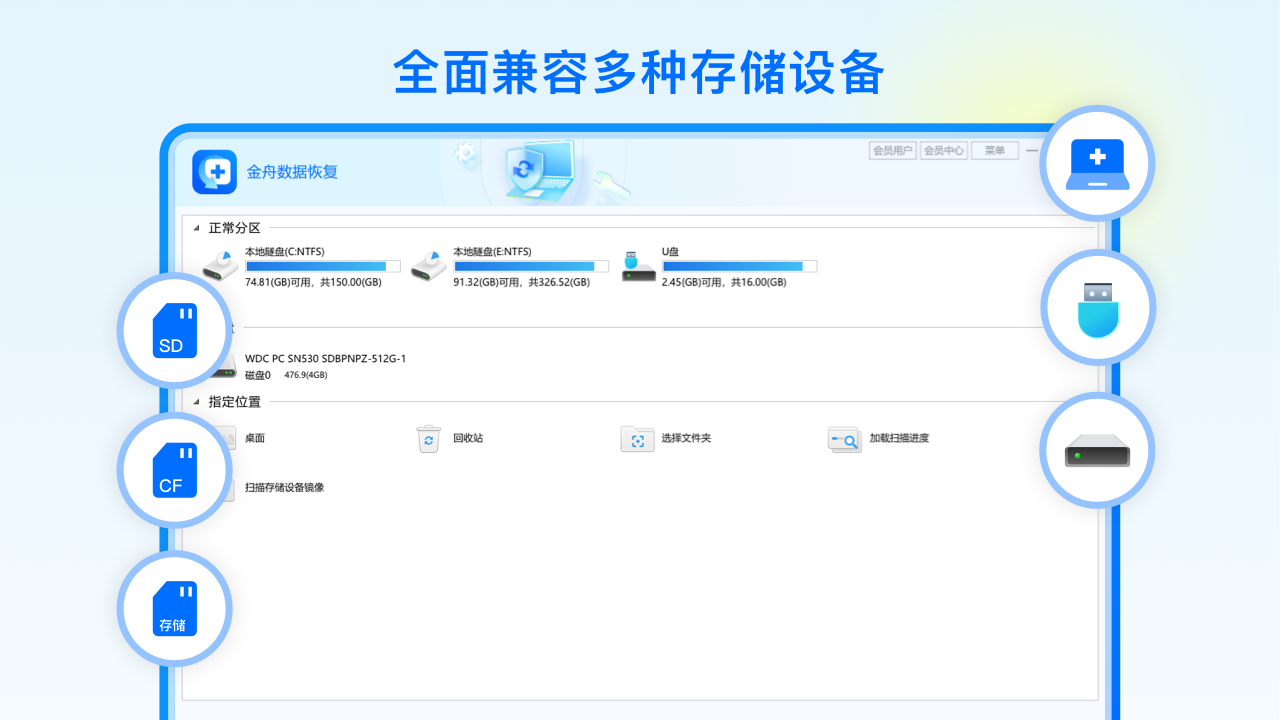Viewport: 1280px width, 720px height.
Task: Click the headline 全面兼容多种存储设备
Action: [x=639, y=73]
